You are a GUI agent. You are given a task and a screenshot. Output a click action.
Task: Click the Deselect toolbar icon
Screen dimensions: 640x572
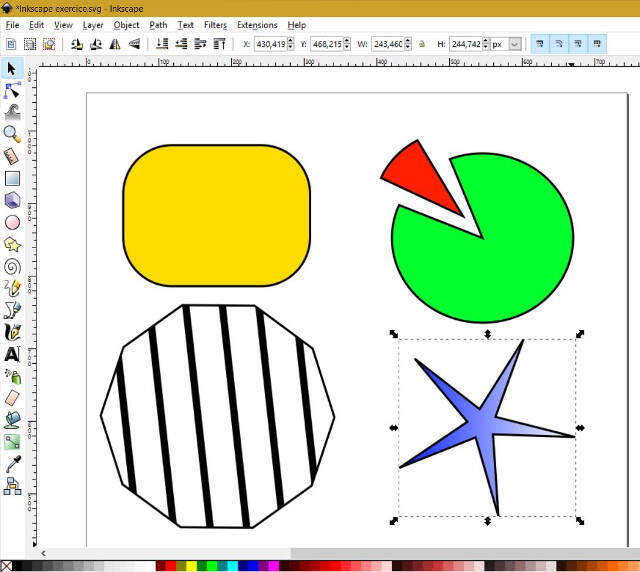click(x=49, y=44)
